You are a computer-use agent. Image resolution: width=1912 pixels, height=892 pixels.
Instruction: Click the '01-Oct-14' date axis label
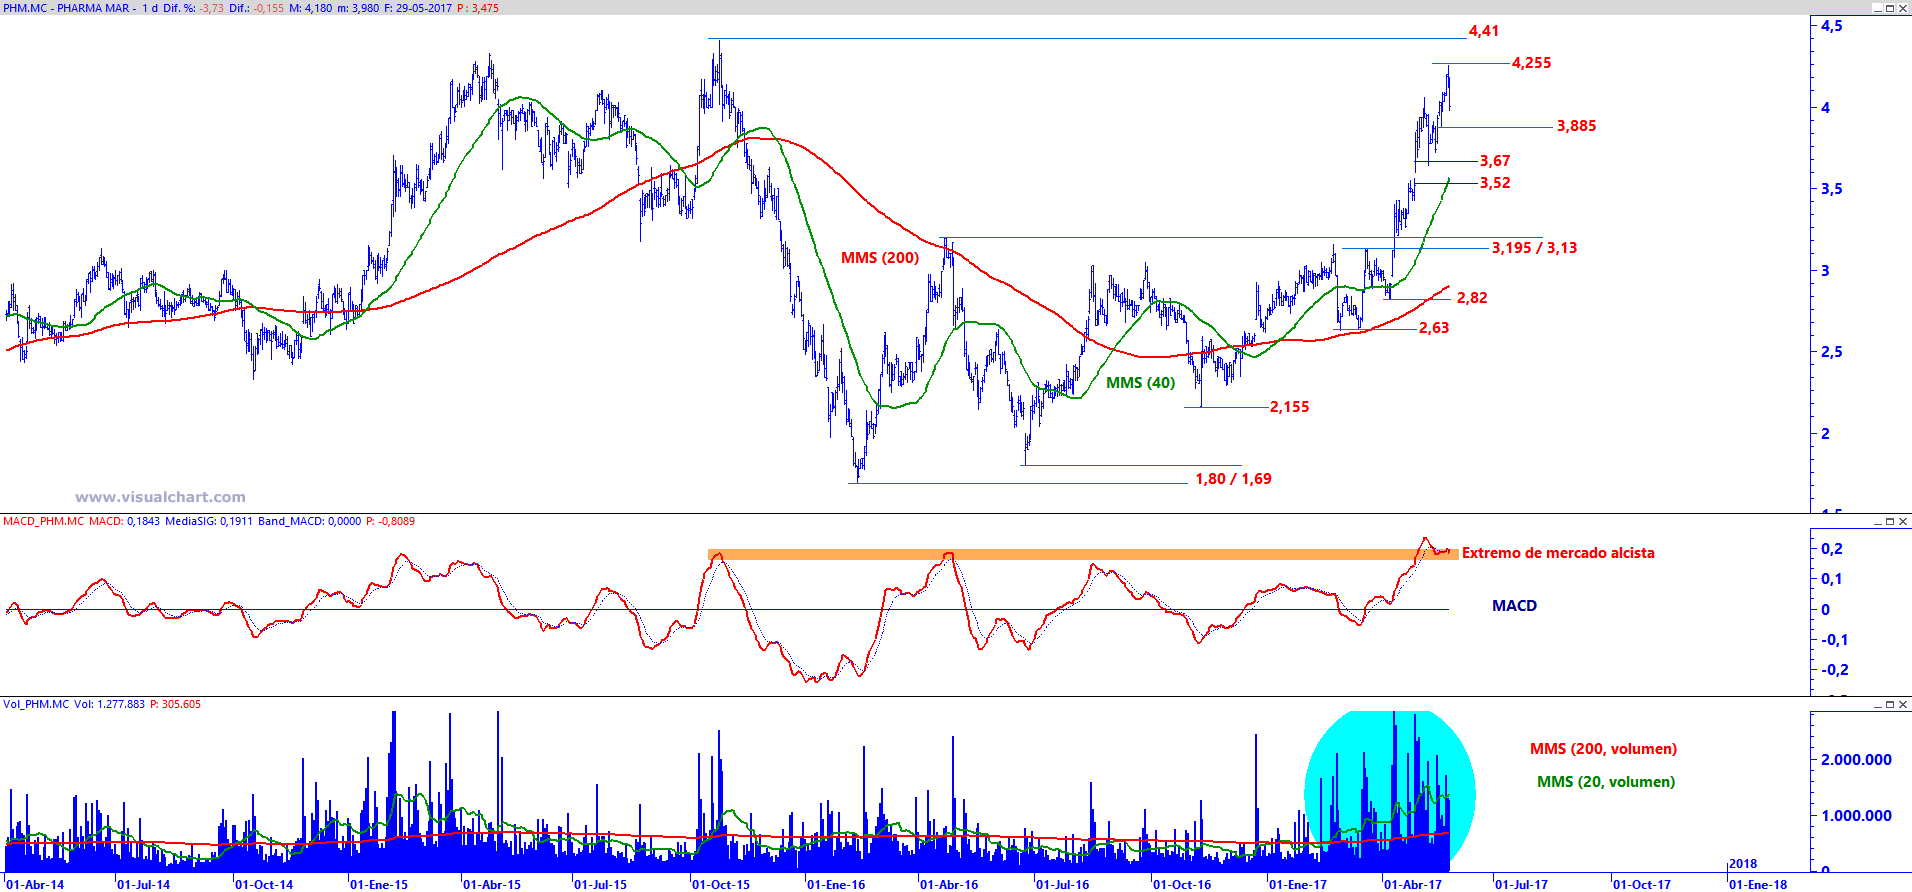[264, 885]
